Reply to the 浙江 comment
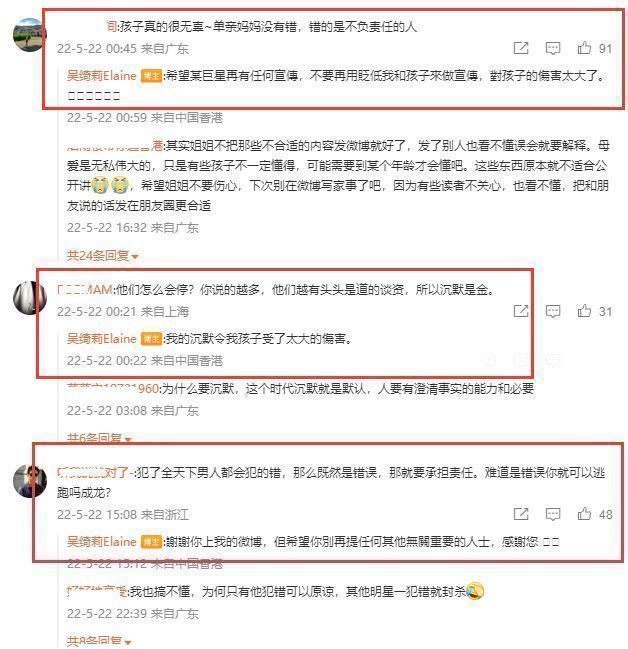Viewport: 628px width, 649px height. 553,514
